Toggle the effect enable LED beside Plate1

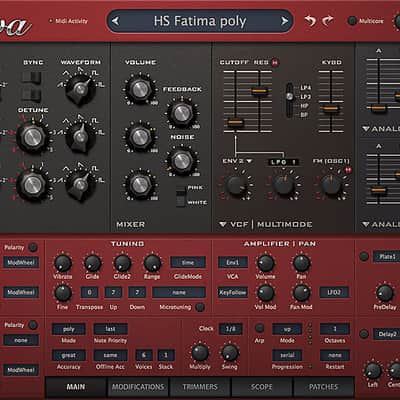(x=364, y=256)
